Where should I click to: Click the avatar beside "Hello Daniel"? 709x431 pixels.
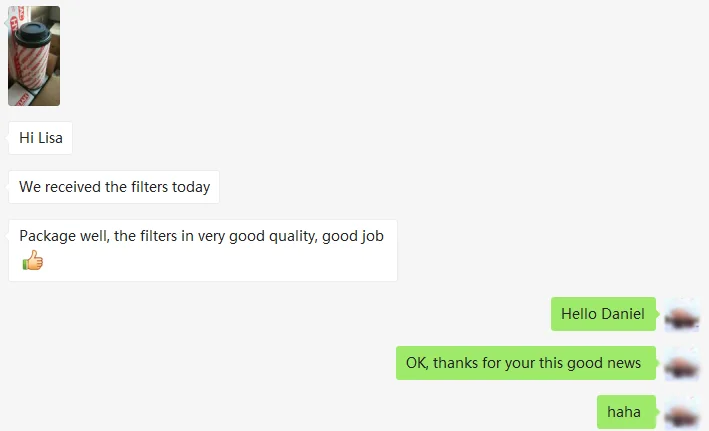[682, 315]
